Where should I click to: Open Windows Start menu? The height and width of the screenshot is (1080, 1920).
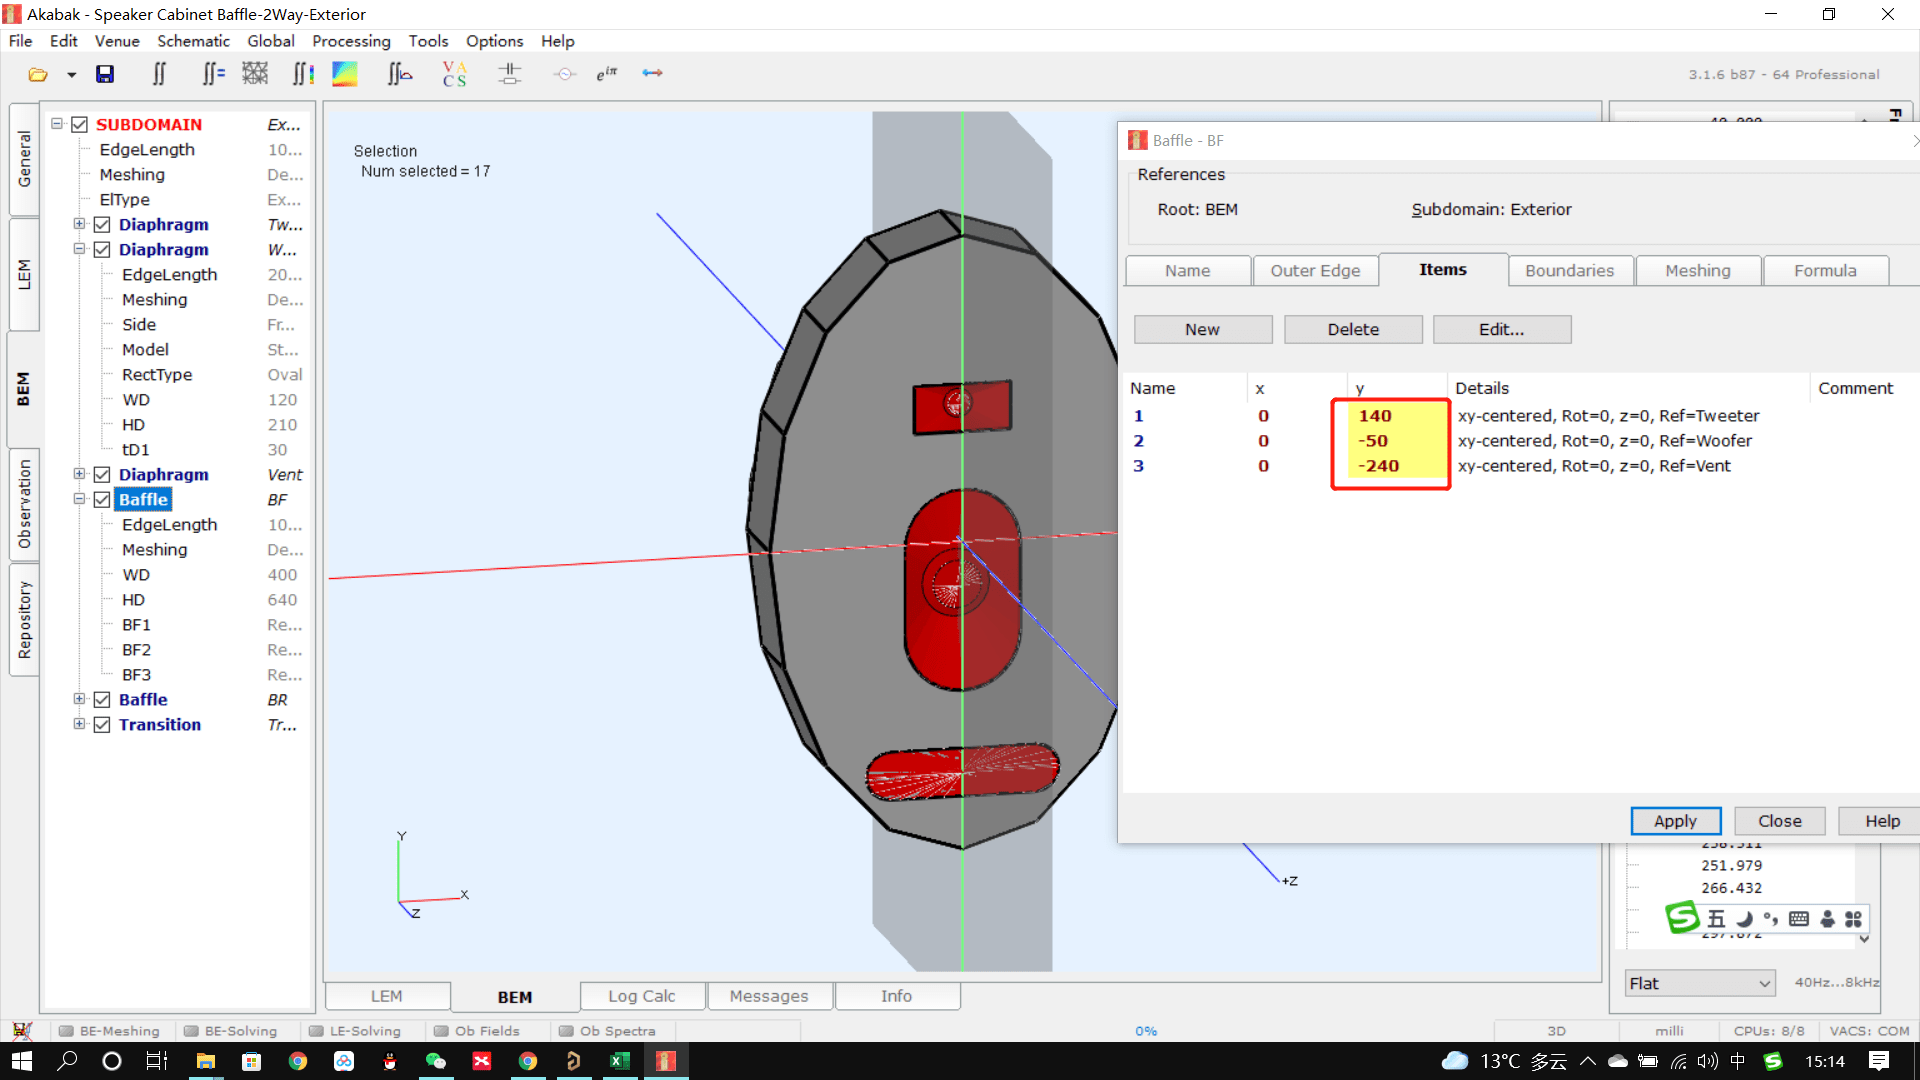[22, 1061]
